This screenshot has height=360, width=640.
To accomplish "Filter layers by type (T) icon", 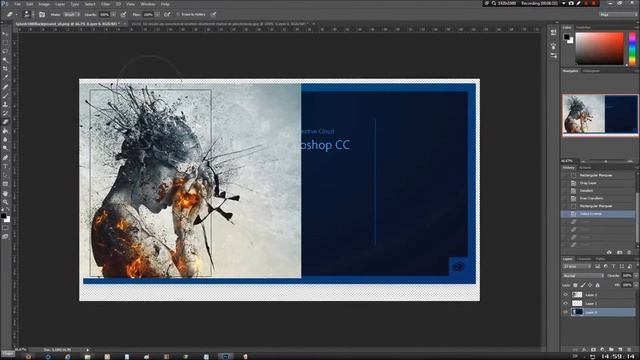I will pyautogui.click(x=613, y=267).
